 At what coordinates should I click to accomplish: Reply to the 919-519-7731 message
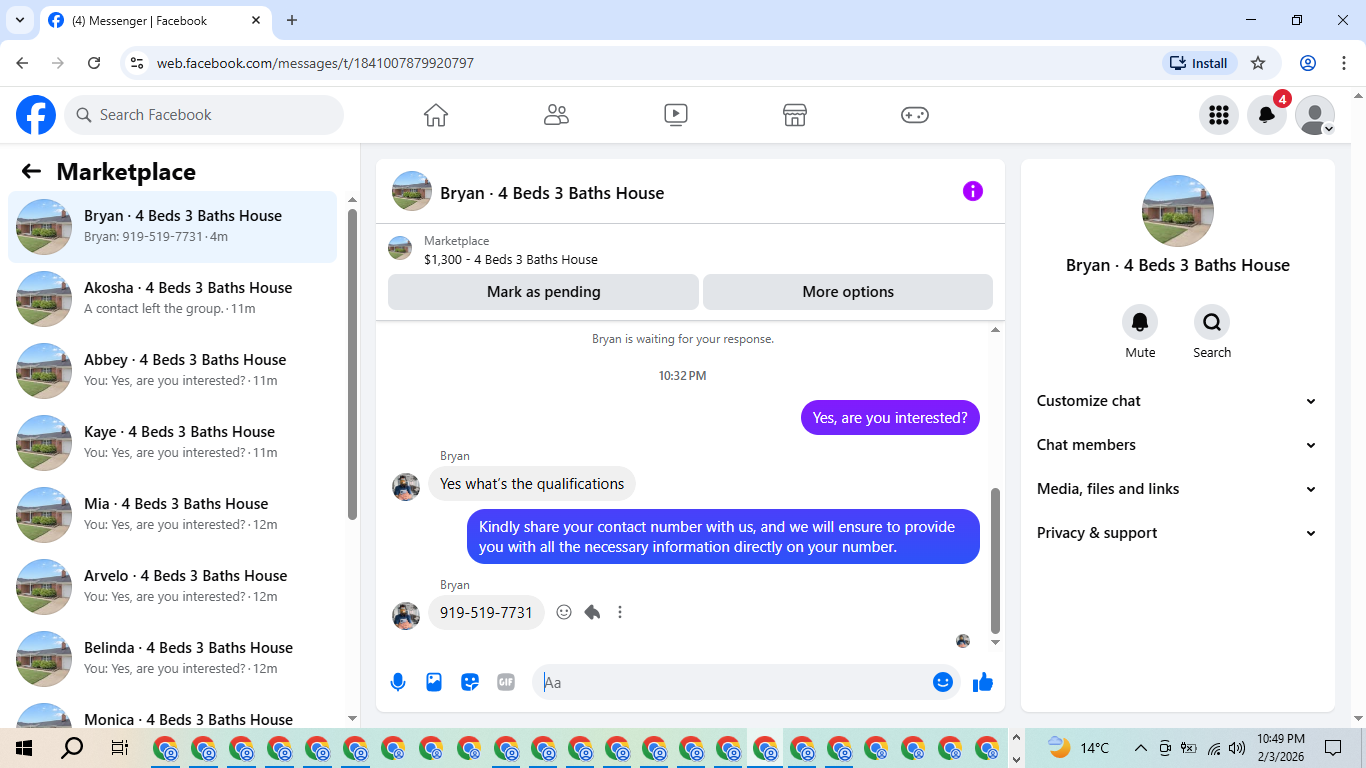[592, 612]
